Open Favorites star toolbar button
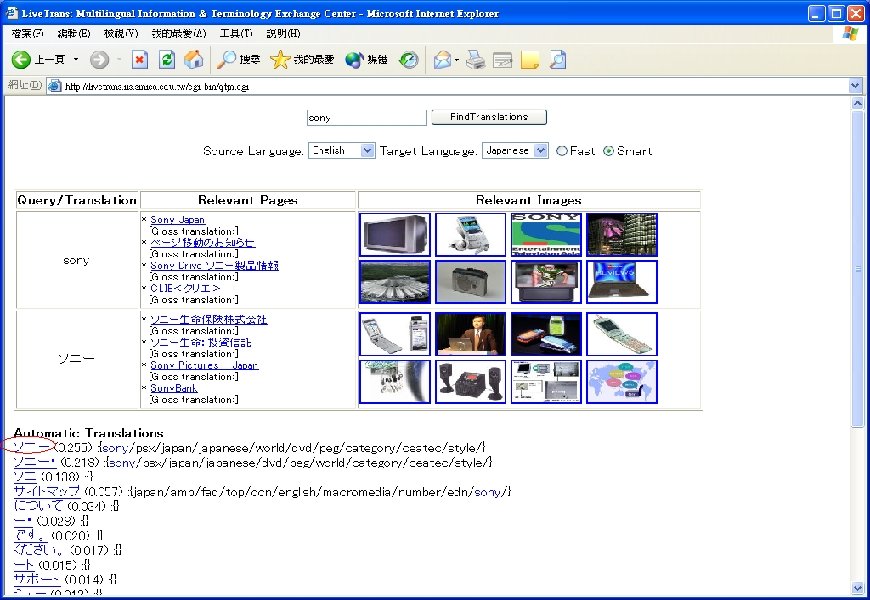Image resolution: width=870 pixels, height=600 pixels. pyautogui.click(x=302, y=59)
